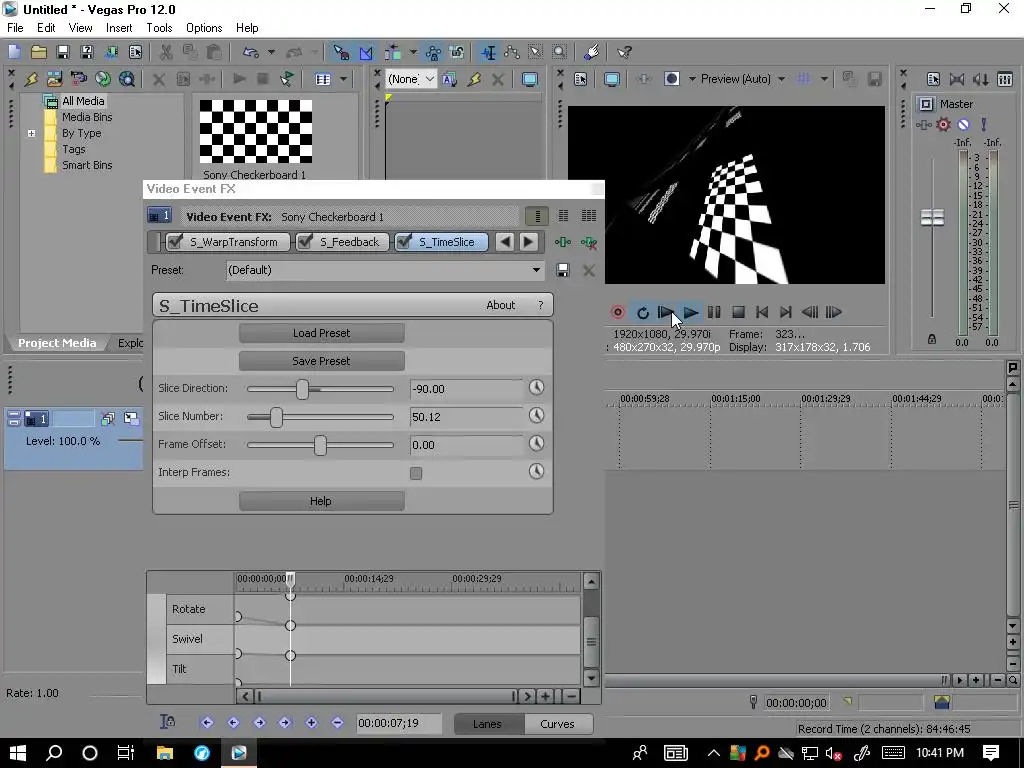1024x768 pixels.
Task: Toggle Master mute icon
Action: pos(963,124)
